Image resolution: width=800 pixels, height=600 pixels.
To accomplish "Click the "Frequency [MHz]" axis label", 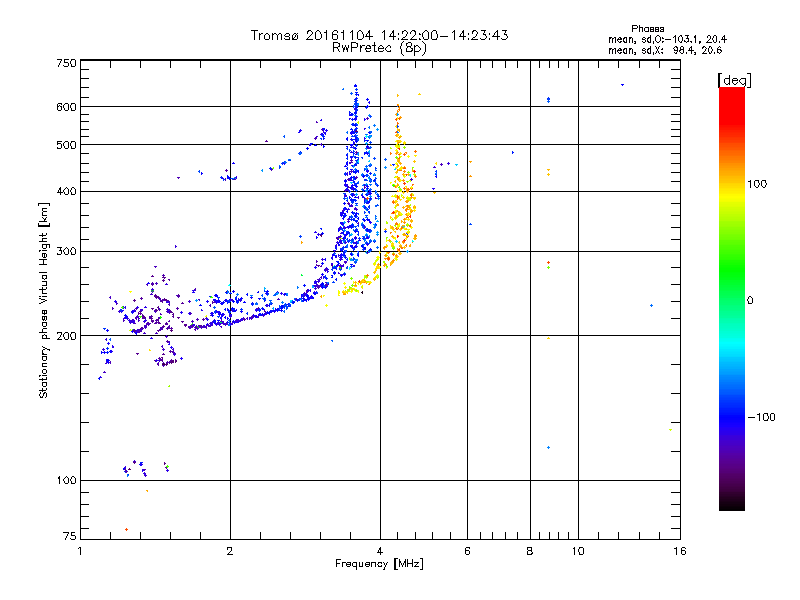I will coord(379,564).
